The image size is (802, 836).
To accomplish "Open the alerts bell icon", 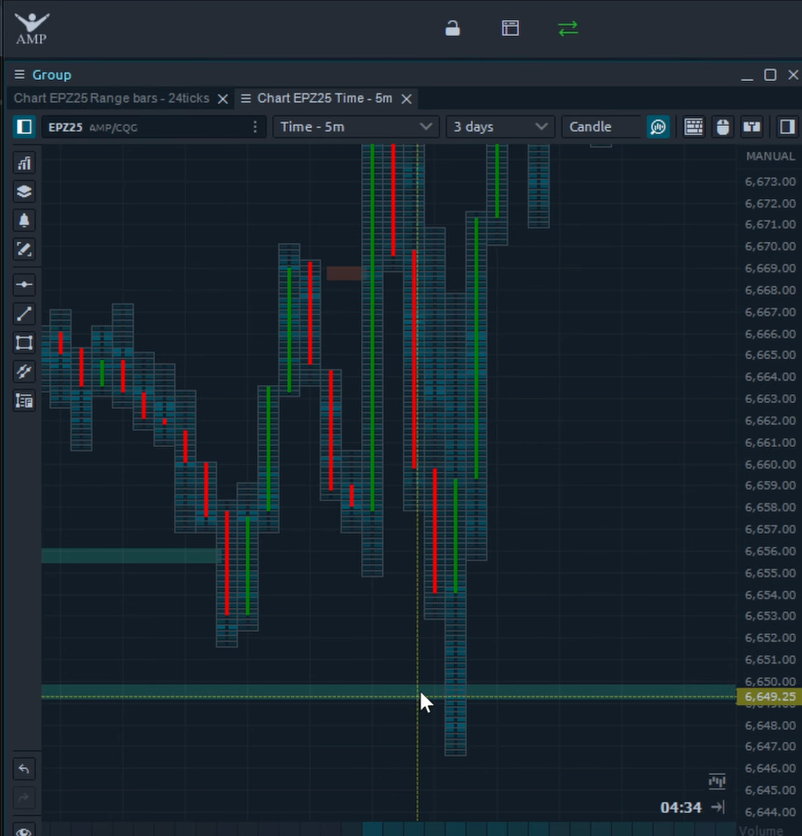I will click(24, 220).
